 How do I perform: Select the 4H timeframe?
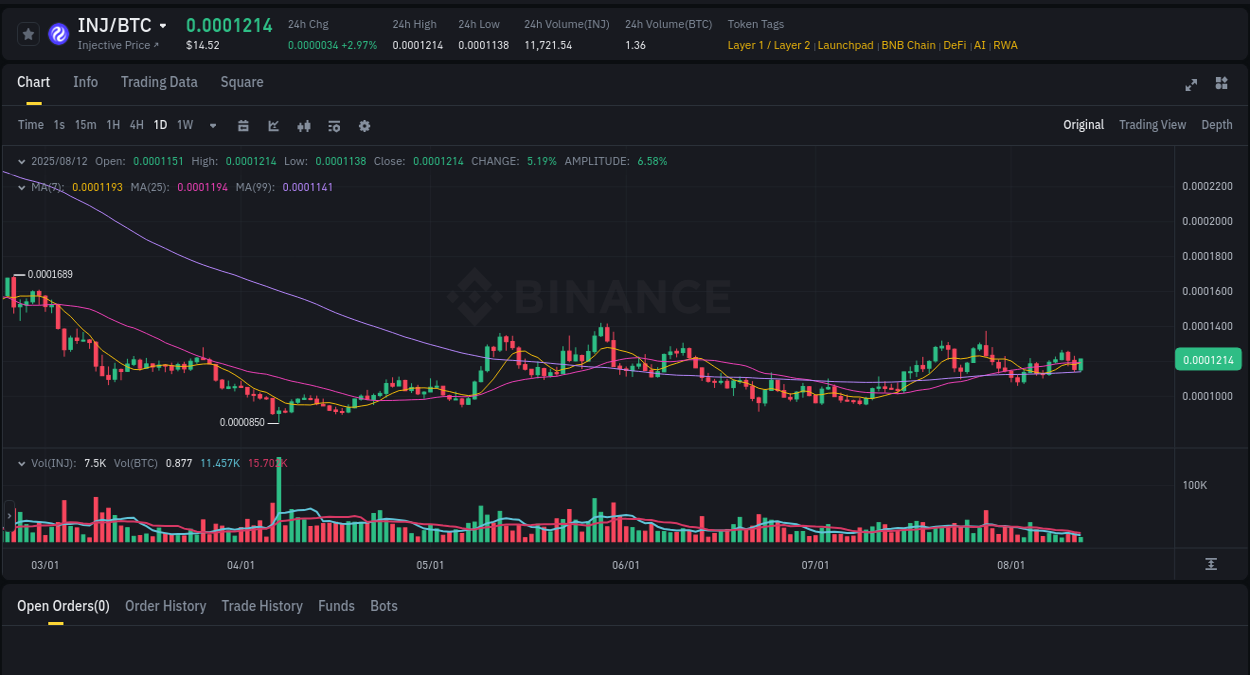(136, 125)
